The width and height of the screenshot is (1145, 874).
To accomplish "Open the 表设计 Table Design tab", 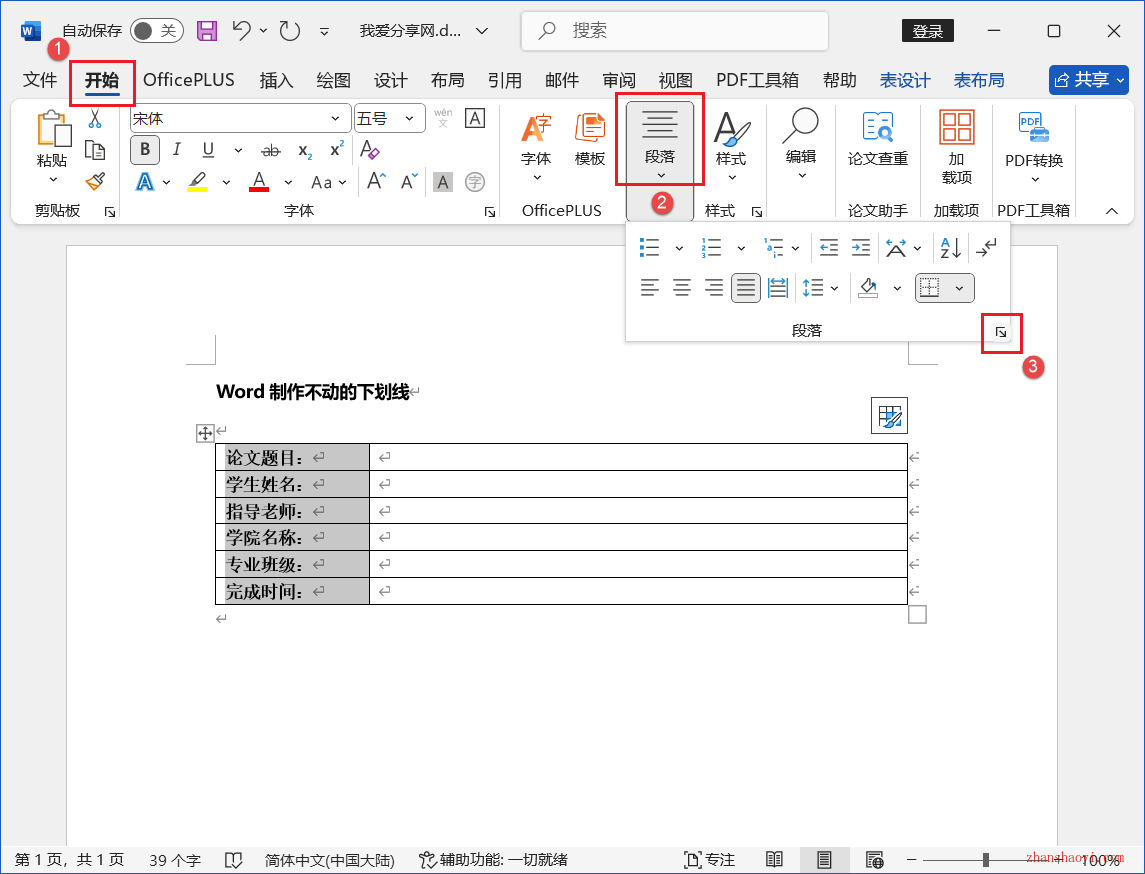I will [x=905, y=80].
